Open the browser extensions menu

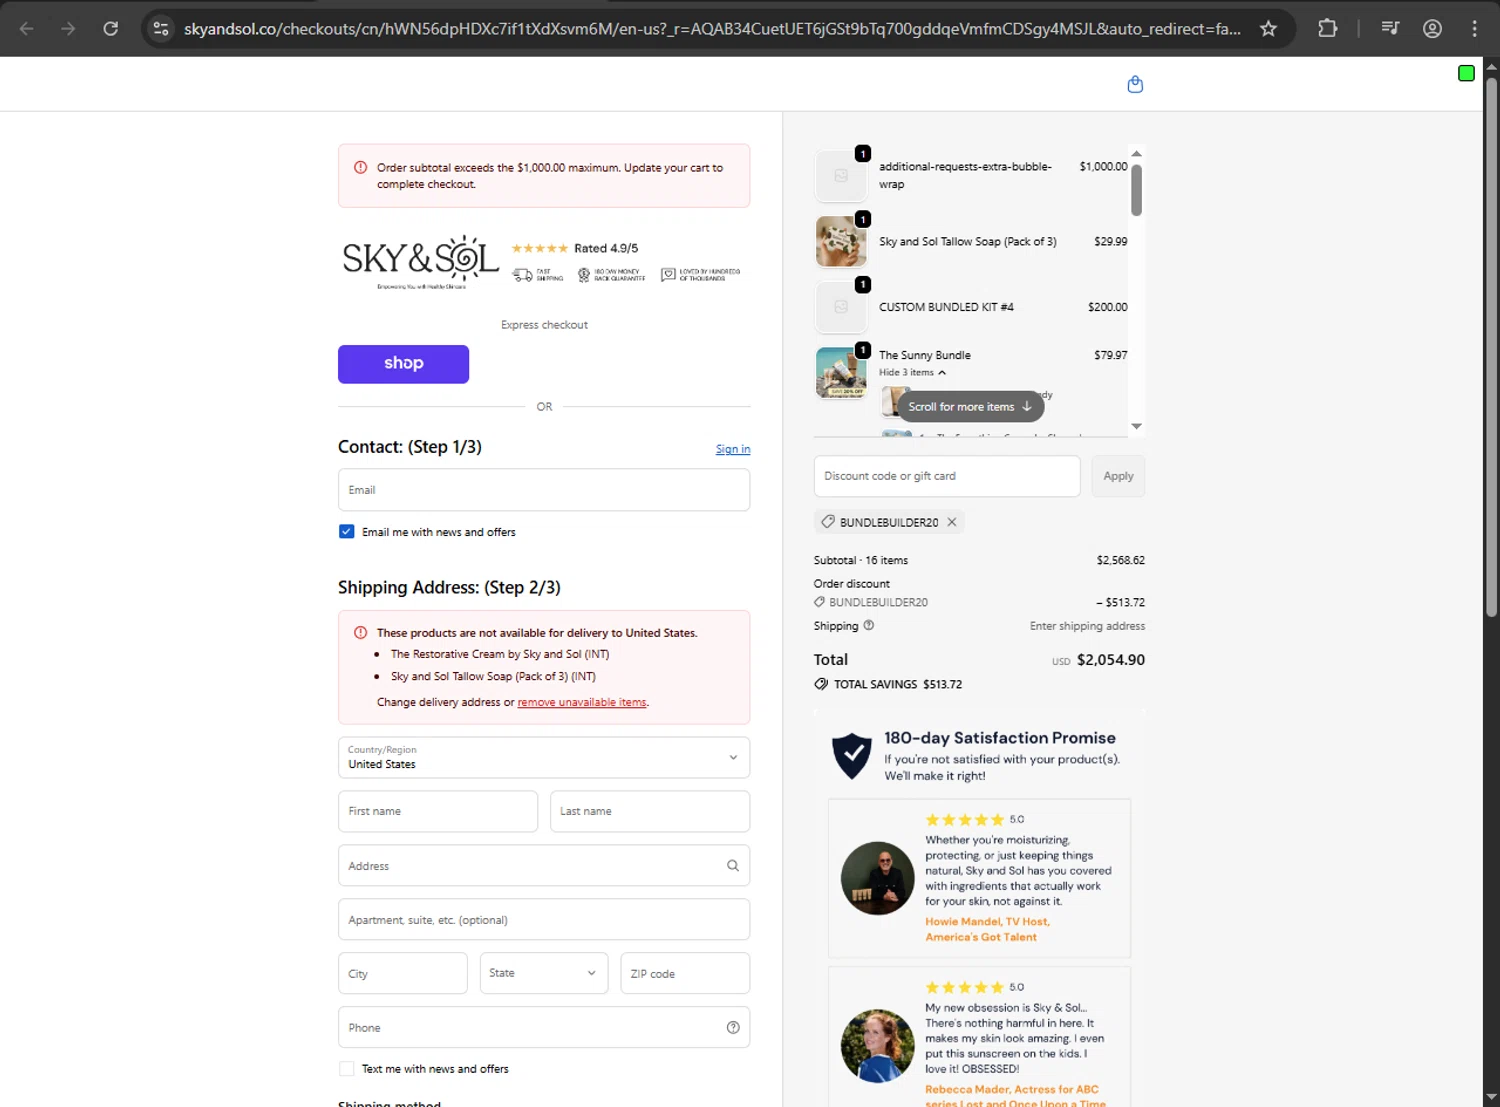coord(1327,29)
